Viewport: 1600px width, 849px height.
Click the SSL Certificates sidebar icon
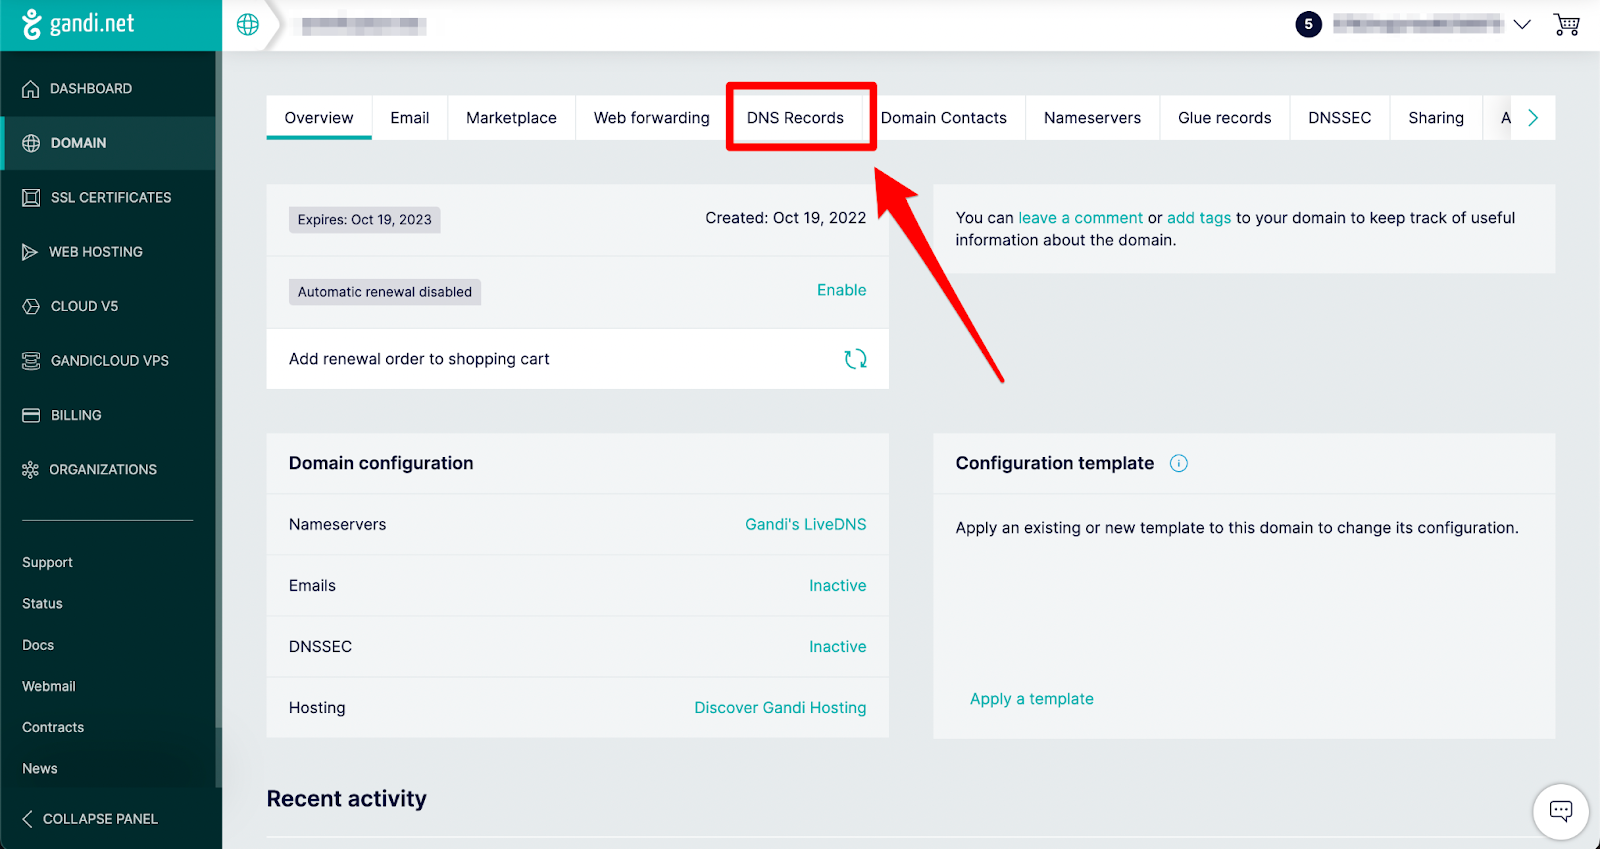[31, 198]
